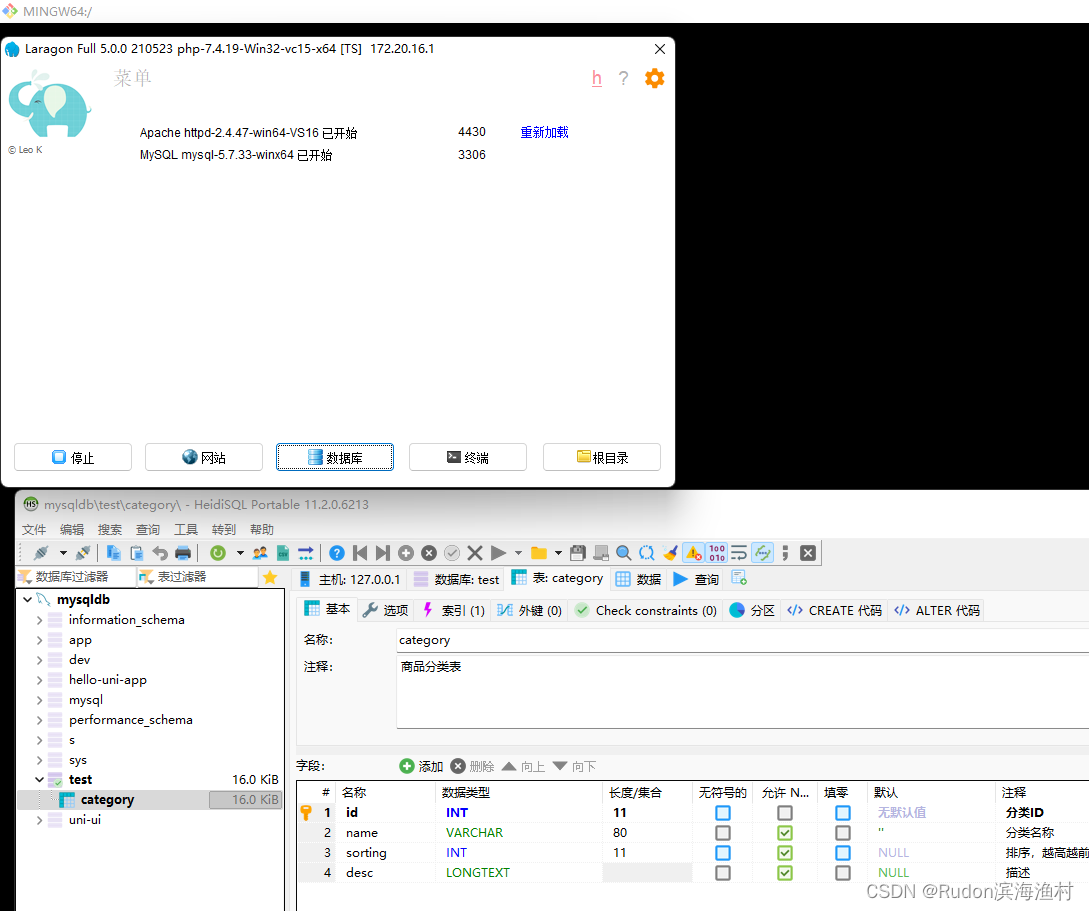
Task: Click the copy toolbar icon
Action: click(113, 553)
